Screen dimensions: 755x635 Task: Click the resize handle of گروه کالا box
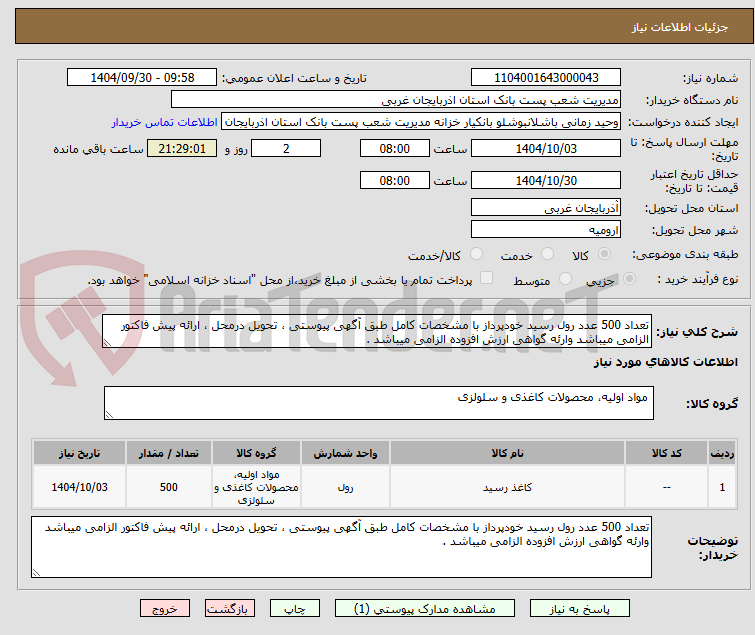pos(109,415)
